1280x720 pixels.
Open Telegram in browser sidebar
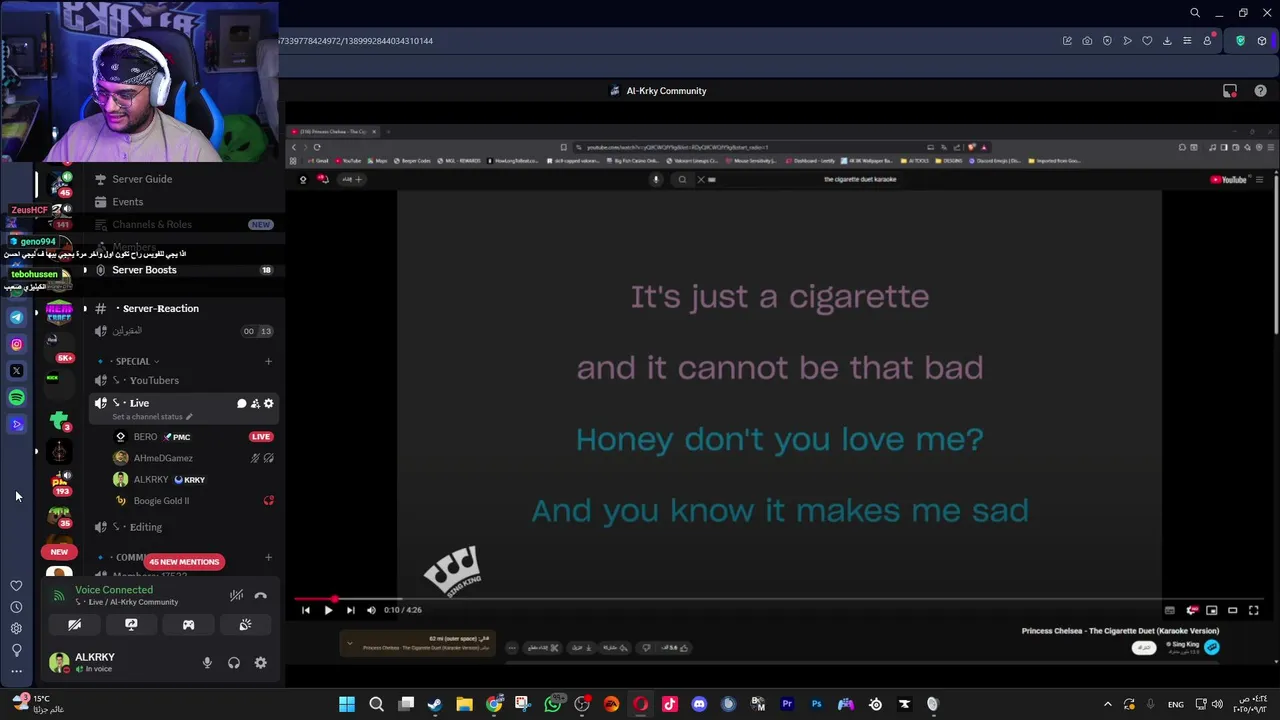(x=16, y=317)
